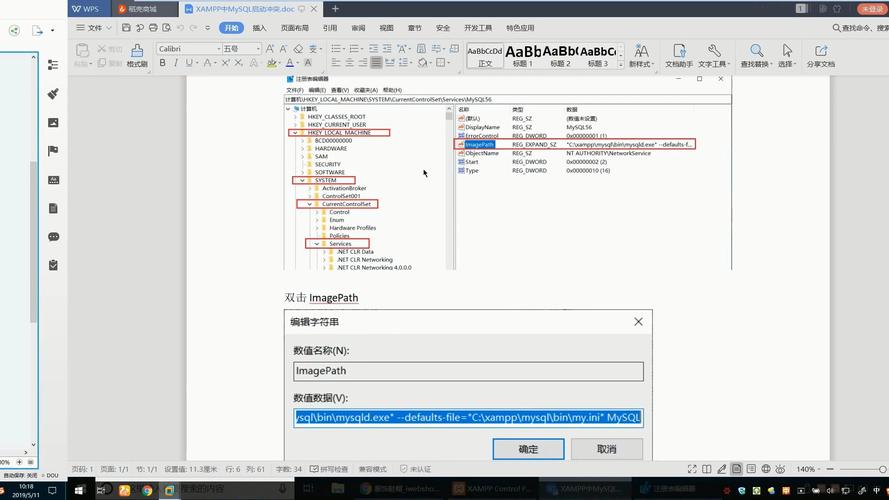Open the 查找替换 find and replace dropdown

(756, 56)
